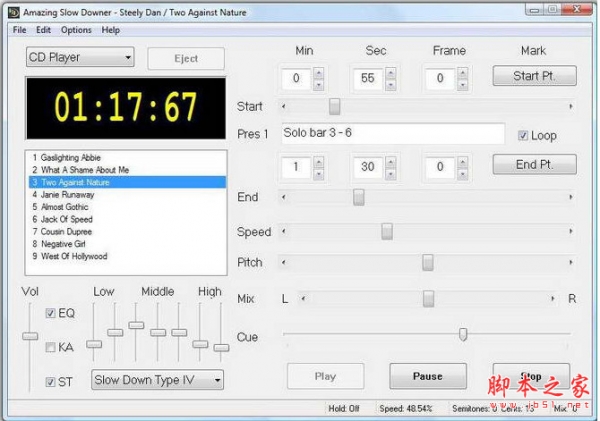The image size is (600, 421).
Task: Click the start Sec field showing 55
Action: pyautogui.click(x=368, y=78)
